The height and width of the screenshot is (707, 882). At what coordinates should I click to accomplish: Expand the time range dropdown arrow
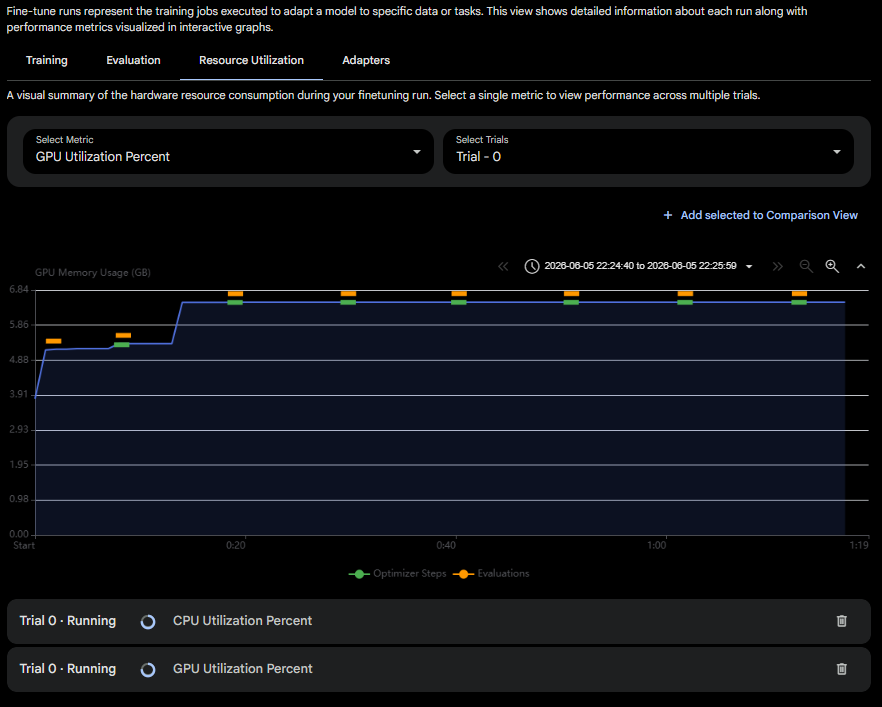[749, 266]
